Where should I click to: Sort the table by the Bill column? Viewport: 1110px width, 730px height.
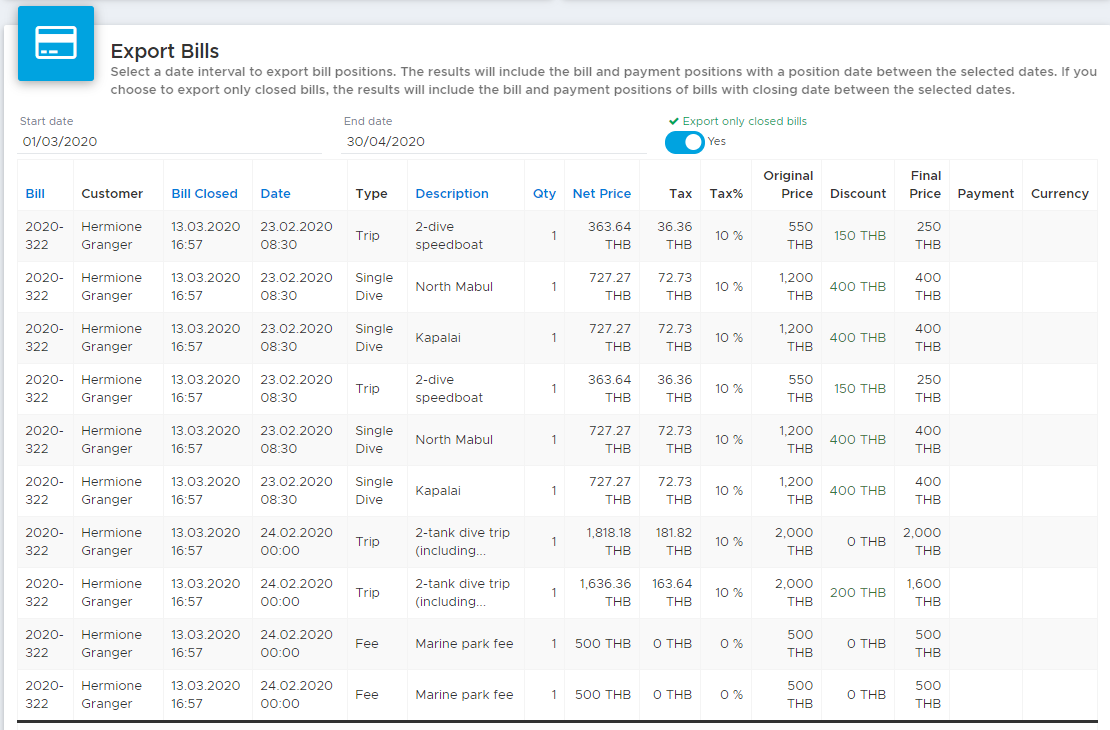pos(35,193)
